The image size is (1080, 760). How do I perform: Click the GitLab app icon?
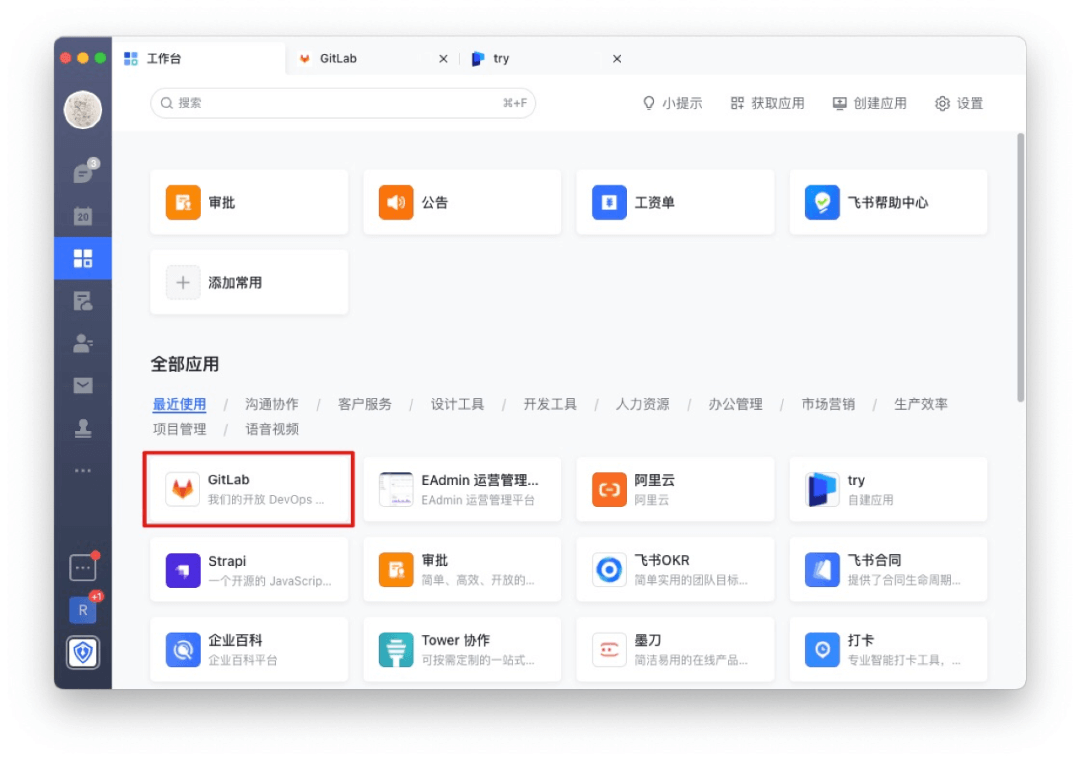pos(182,489)
